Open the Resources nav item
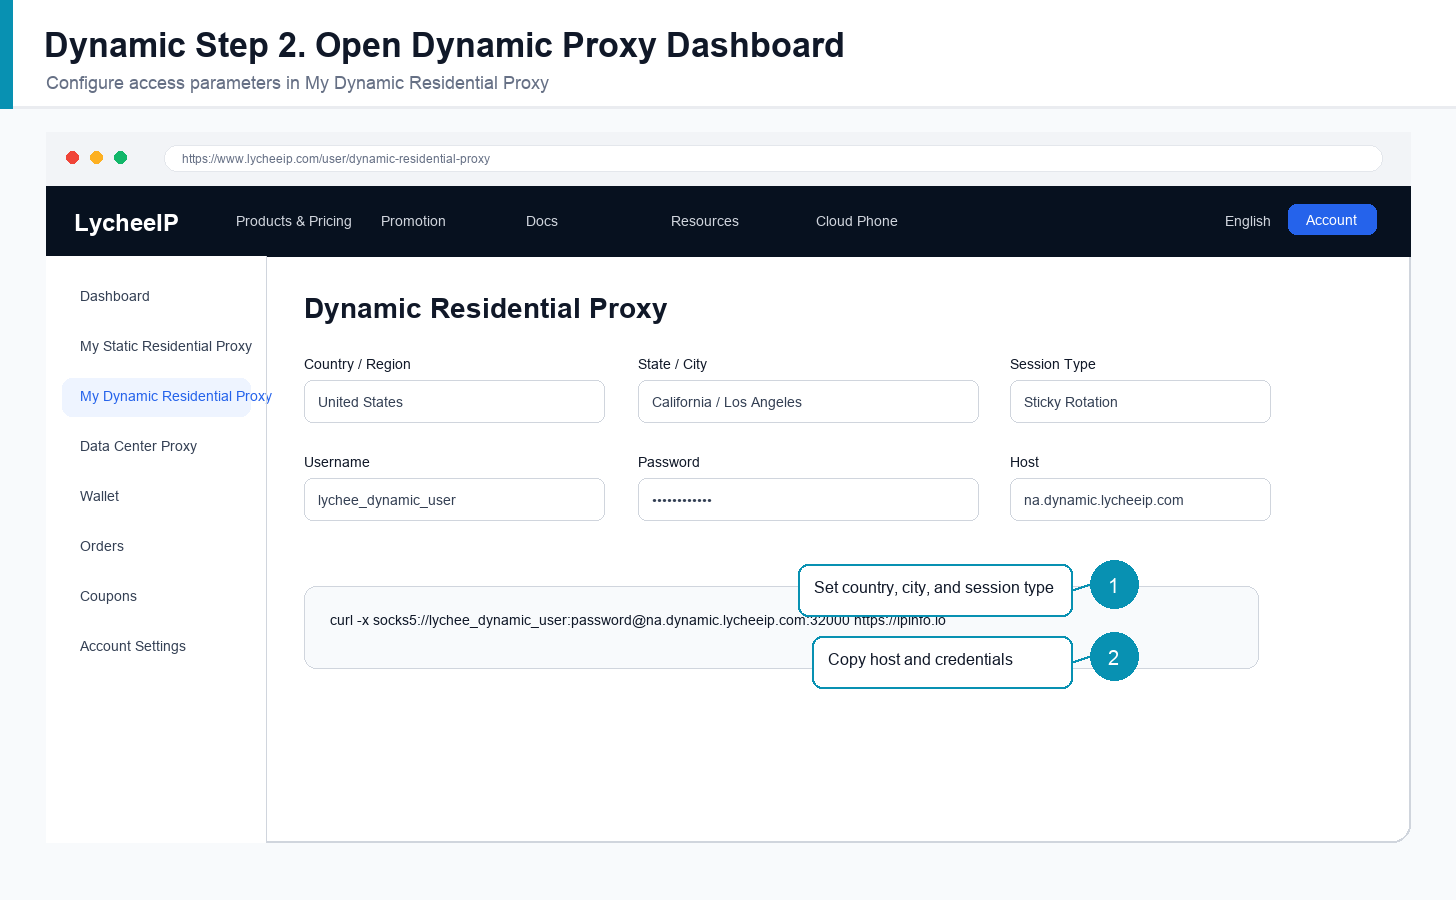 [705, 221]
